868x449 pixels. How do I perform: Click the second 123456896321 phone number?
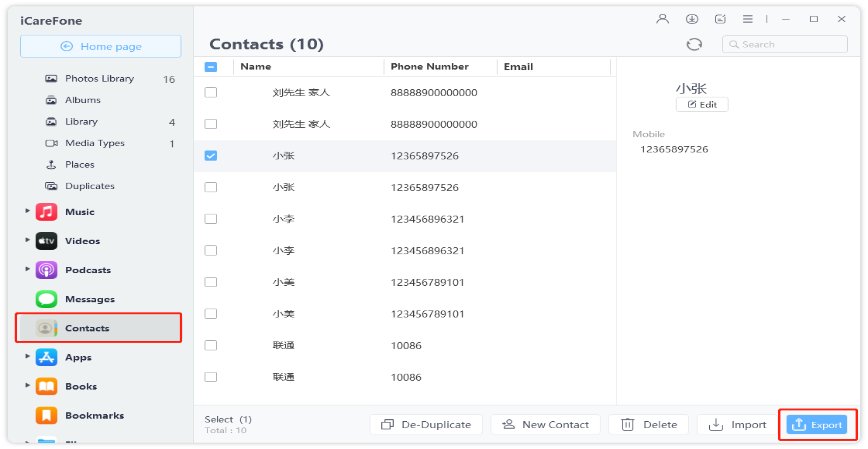click(x=427, y=251)
